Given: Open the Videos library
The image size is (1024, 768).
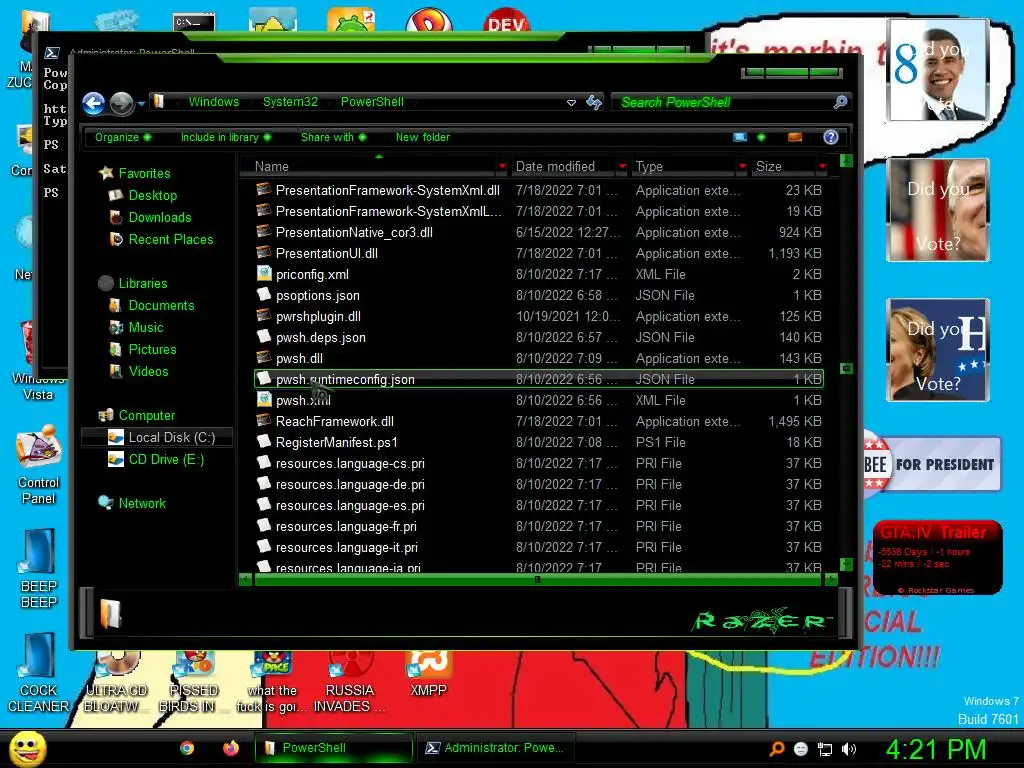Looking at the screenshot, I should point(148,372).
